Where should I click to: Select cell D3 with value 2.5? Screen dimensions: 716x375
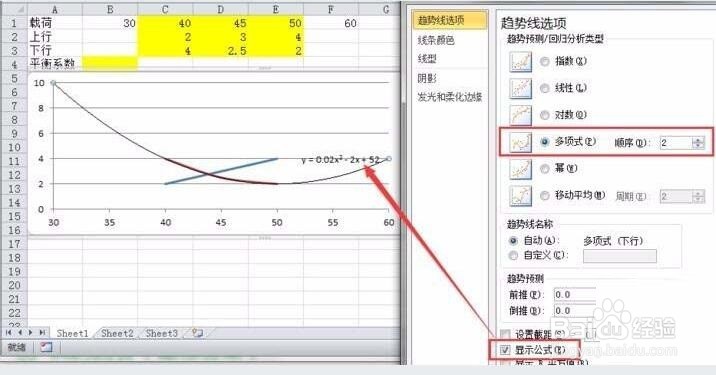tap(221, 50)
